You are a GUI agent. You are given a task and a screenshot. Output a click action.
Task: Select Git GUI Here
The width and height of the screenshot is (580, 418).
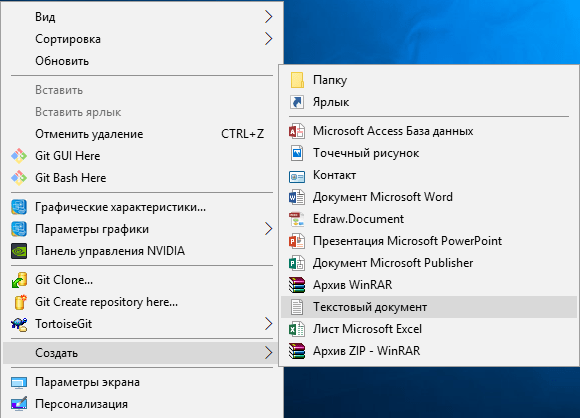tap(142, 156)
